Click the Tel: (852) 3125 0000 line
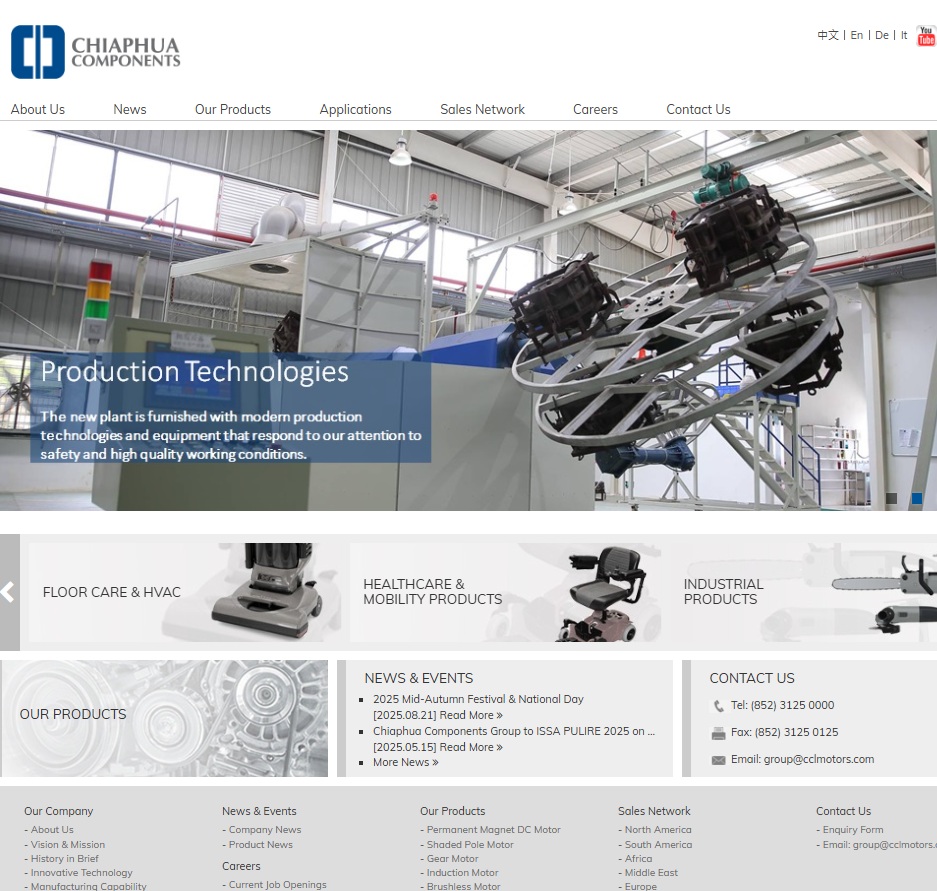937x891 pixels. (x=782, y=705)
